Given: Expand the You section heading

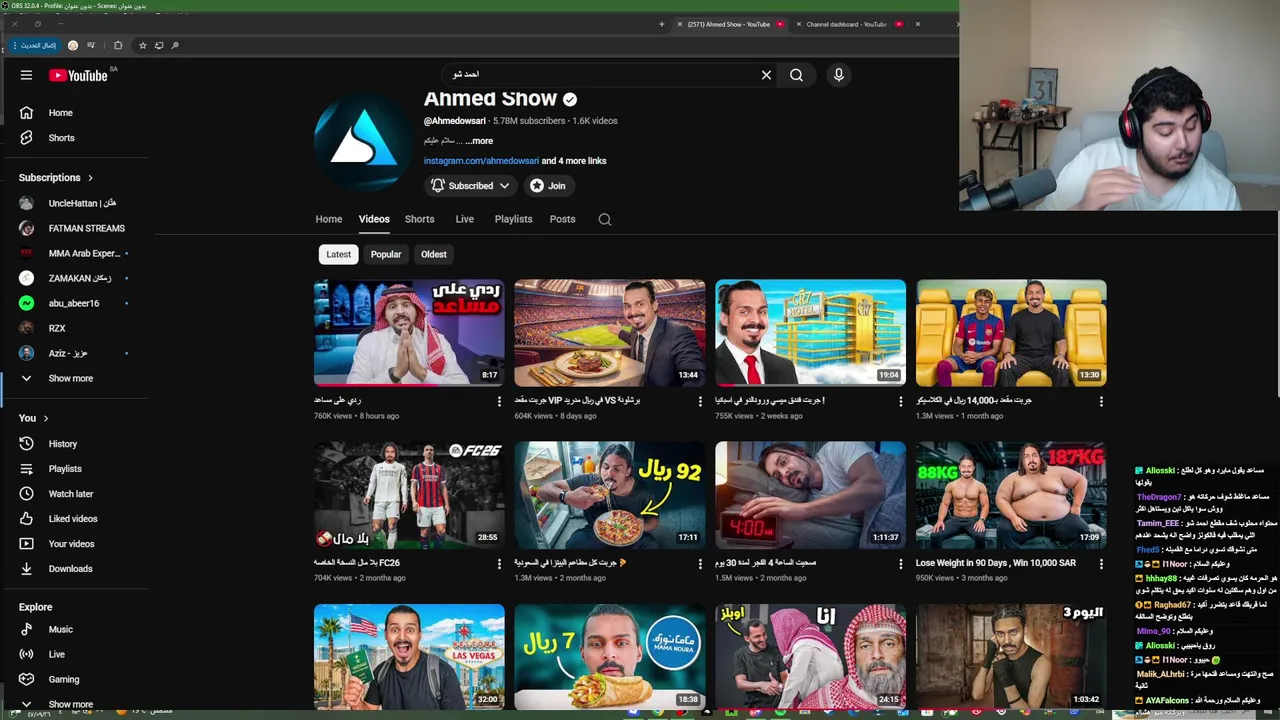Looking at the screenshot, I should click(33, 418).
